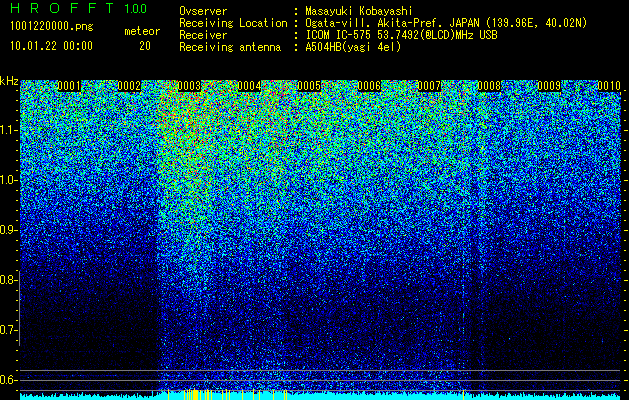Image resolution: width=629 pixels, height=400 pixels.
Task: Click the 0006 minute marker
Action: click(369, 86)
